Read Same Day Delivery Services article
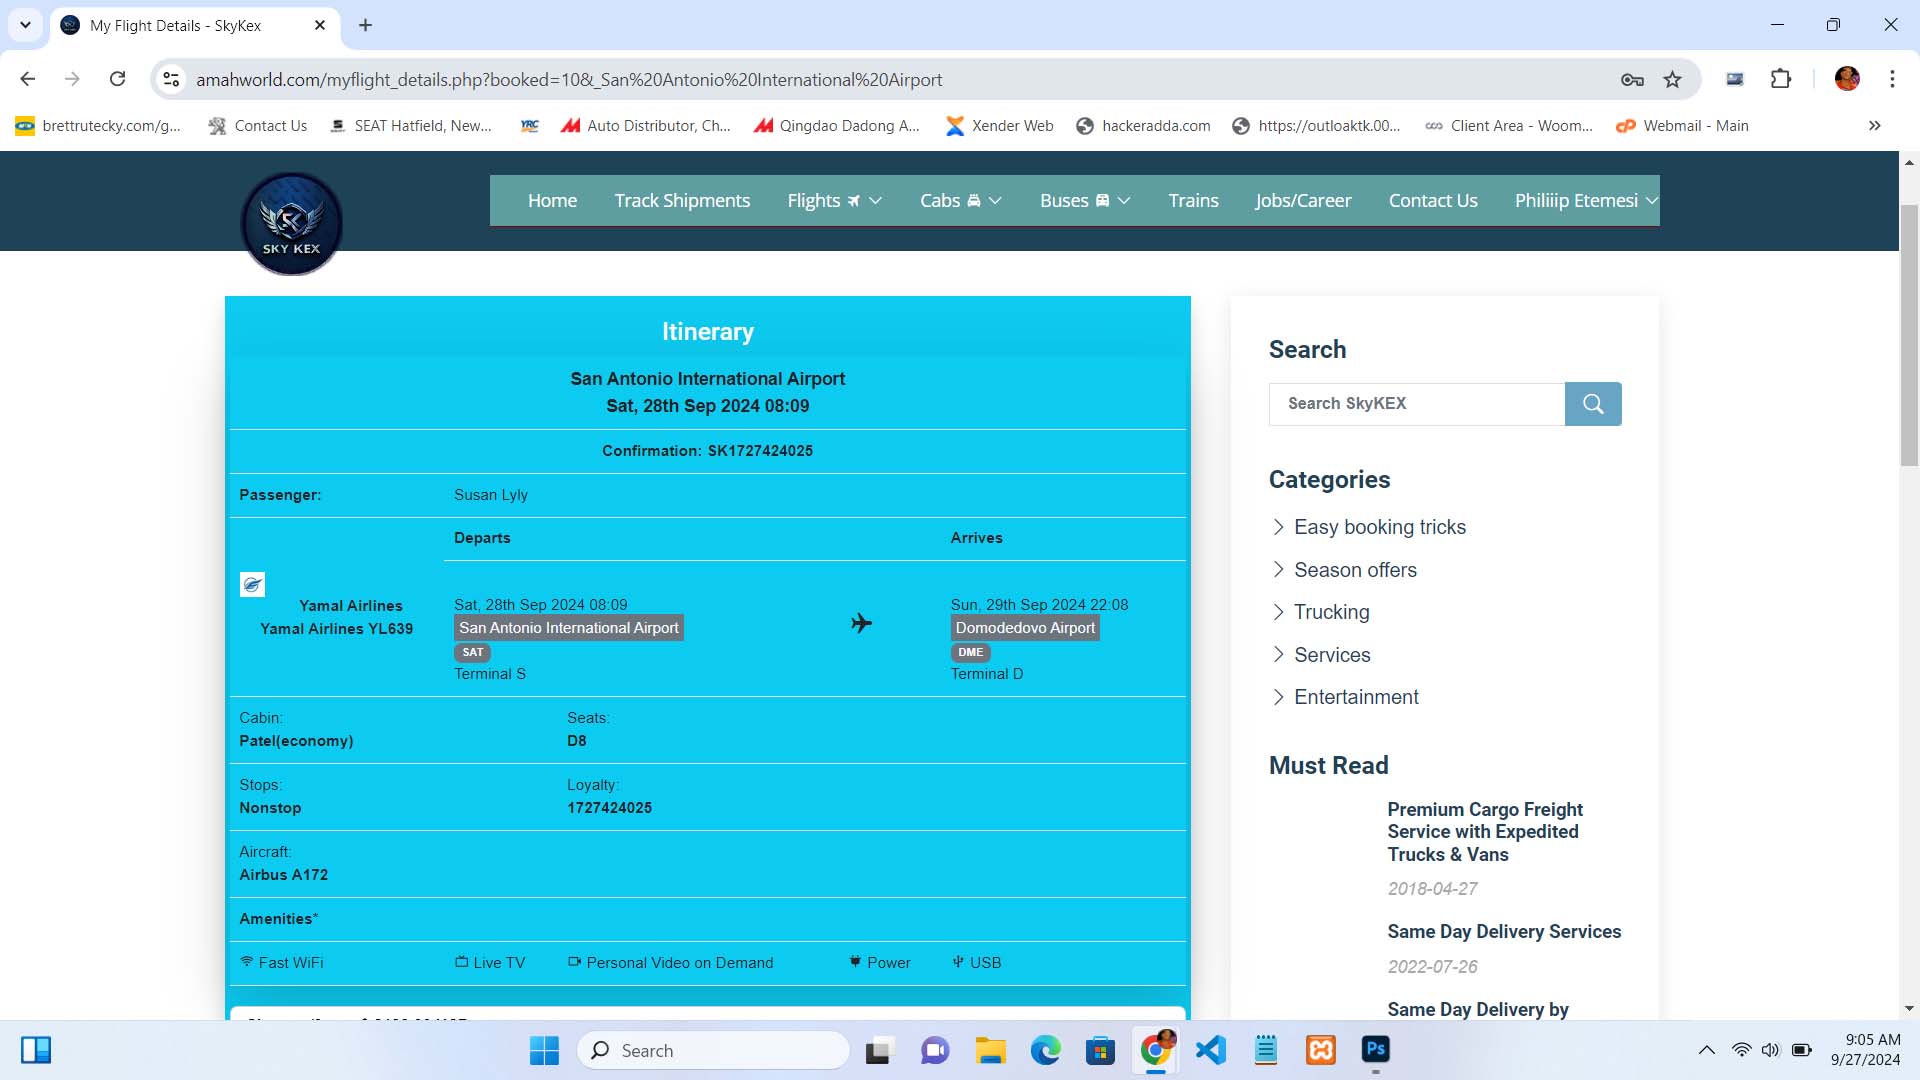1920x1080 pixels. [x=1504, y=932]
